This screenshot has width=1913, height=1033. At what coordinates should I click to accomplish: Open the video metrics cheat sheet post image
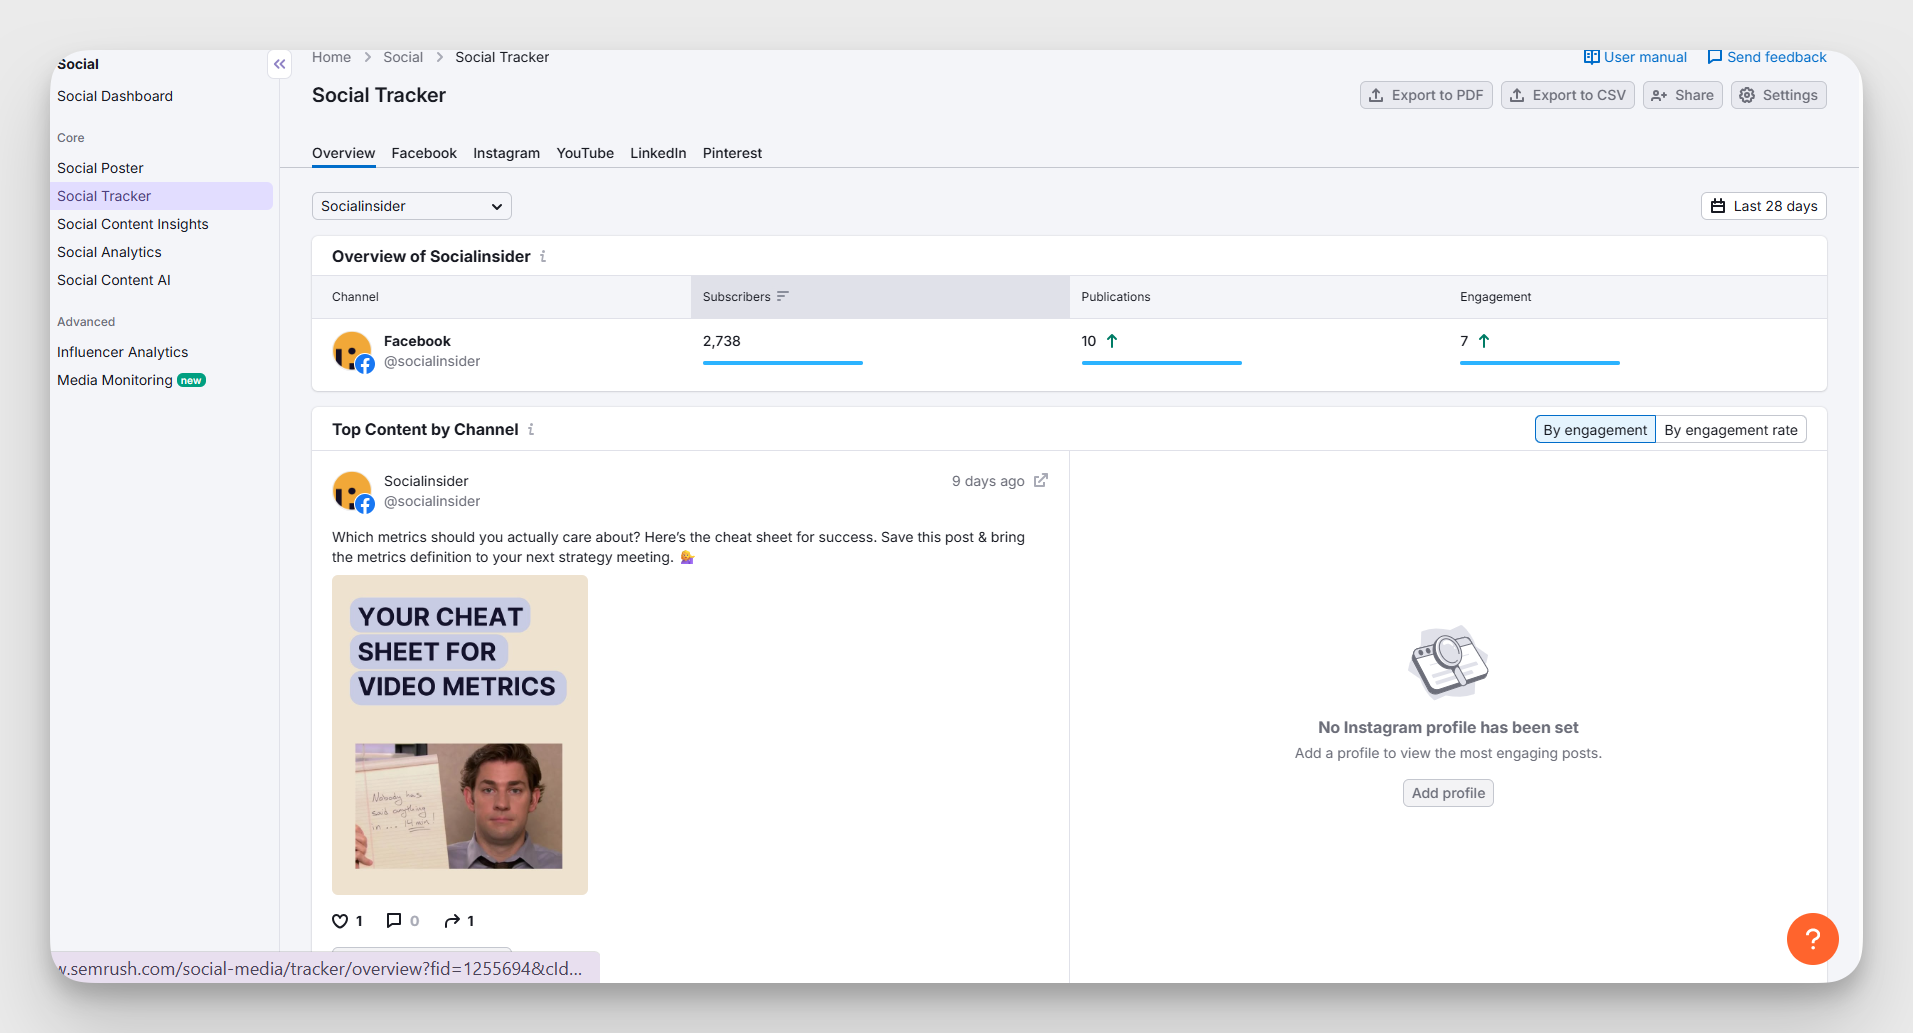460,735
